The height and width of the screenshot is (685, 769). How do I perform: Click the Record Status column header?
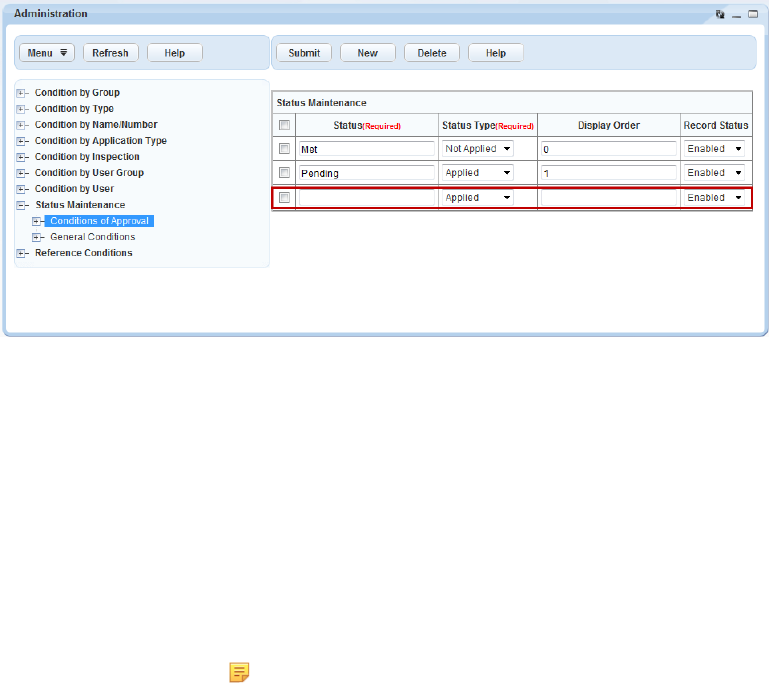[x=716, y=126]
